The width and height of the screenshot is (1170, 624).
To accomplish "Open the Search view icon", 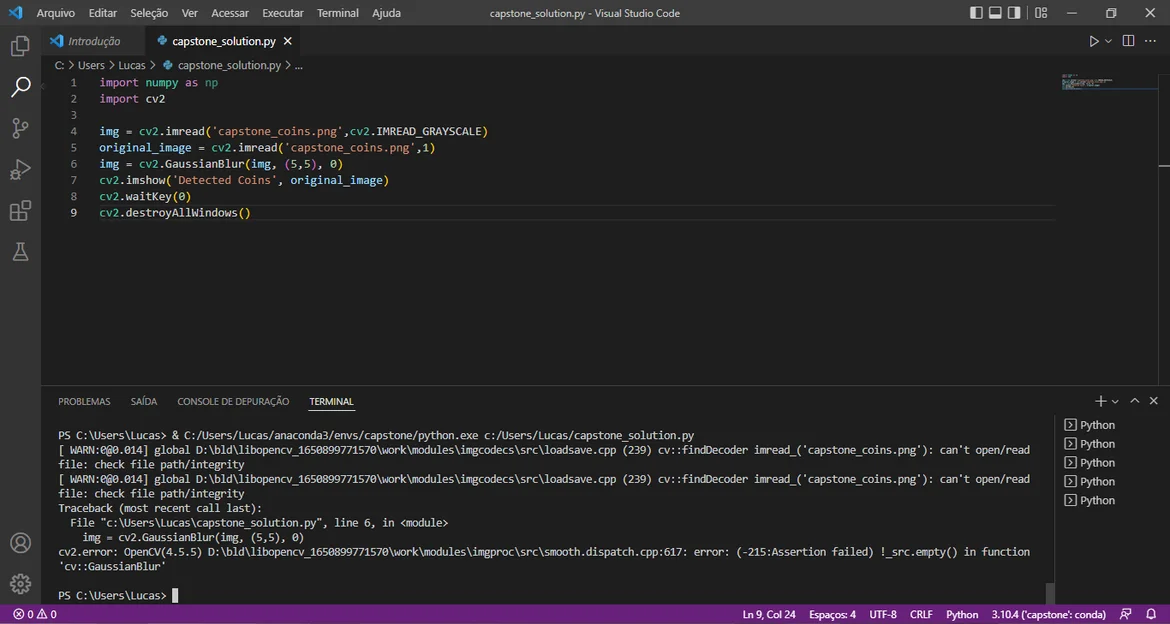I will tap(20, 88).
